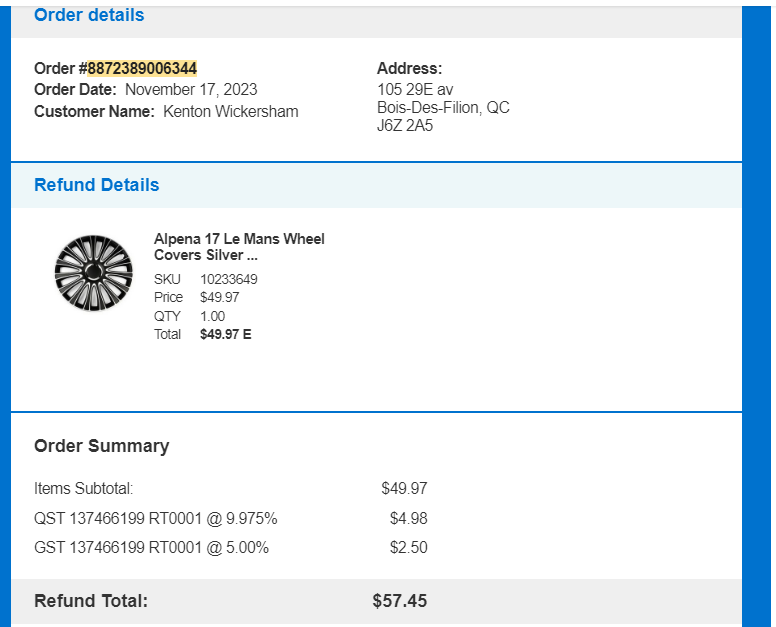Click the bold item total $49.97 E

click(x=226, y=335)
